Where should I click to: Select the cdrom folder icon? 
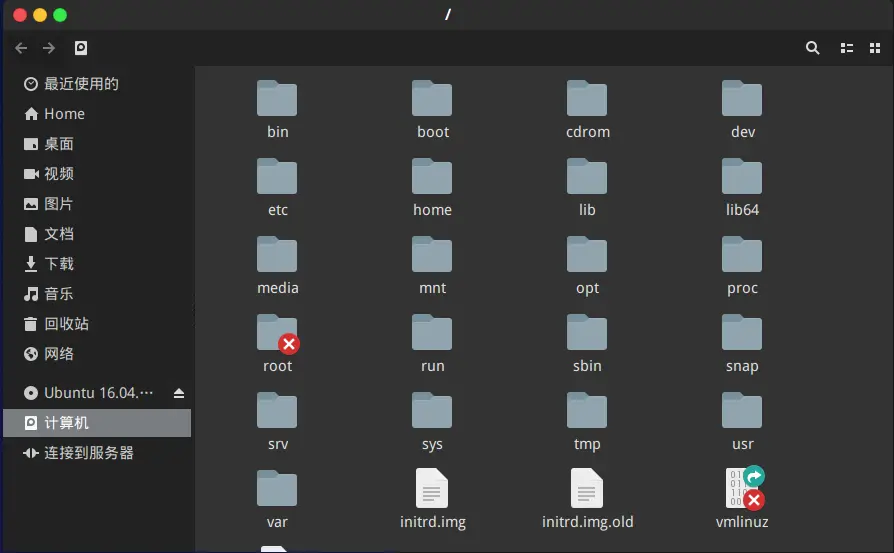coord(587,98)
